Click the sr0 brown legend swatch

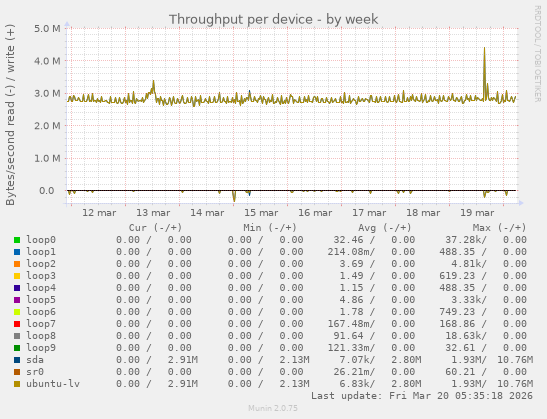pyautogui.click(x=17, y=372)
